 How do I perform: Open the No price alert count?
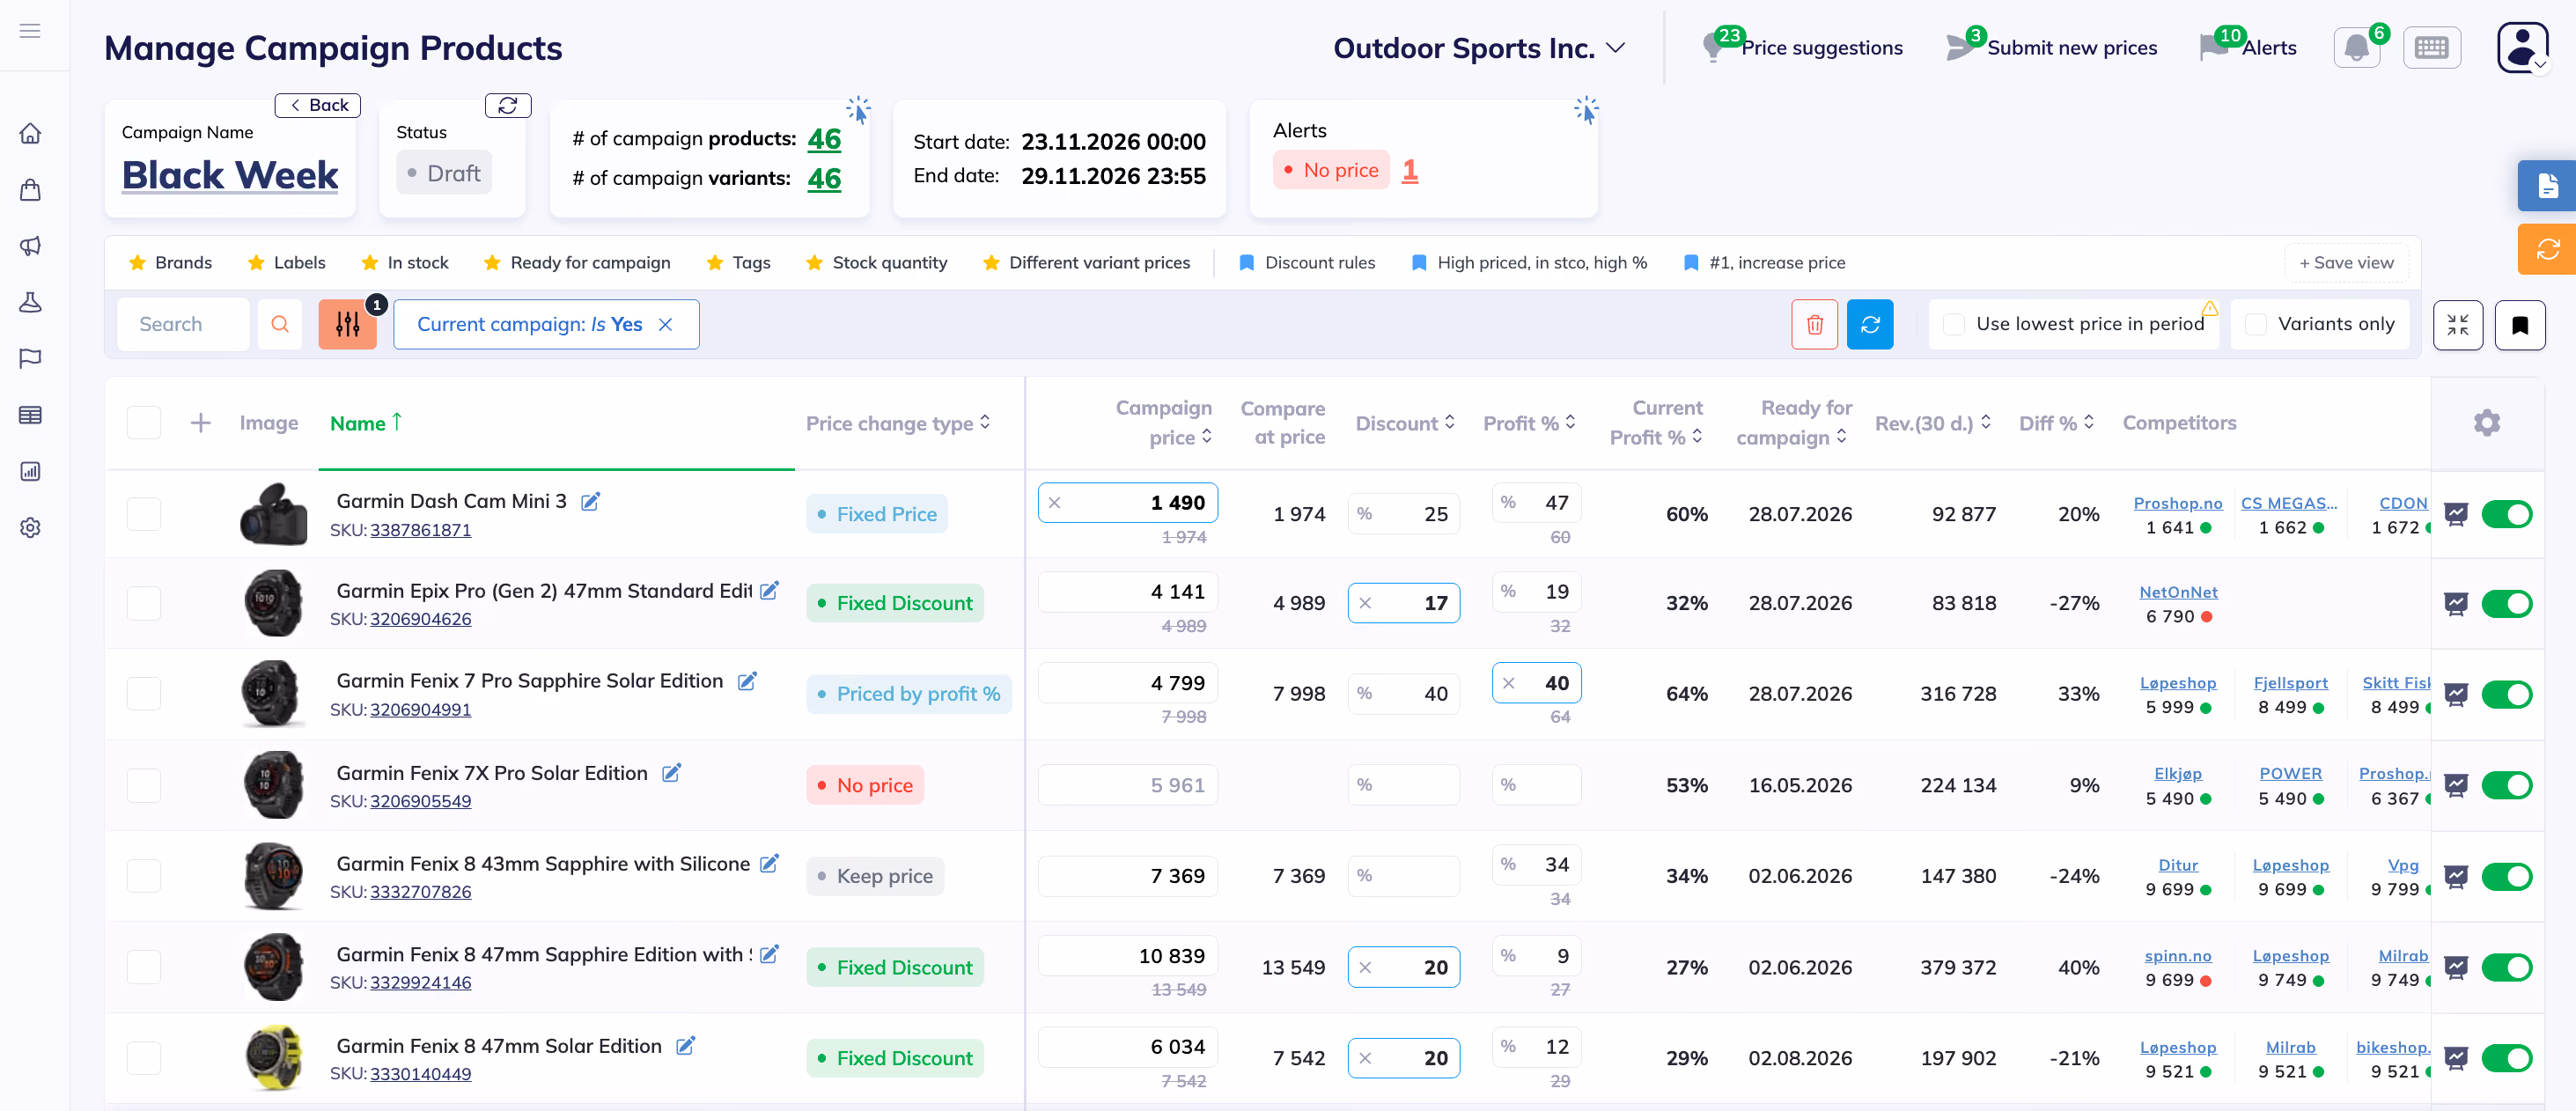pyautogui.click(x=1409, y=170)
